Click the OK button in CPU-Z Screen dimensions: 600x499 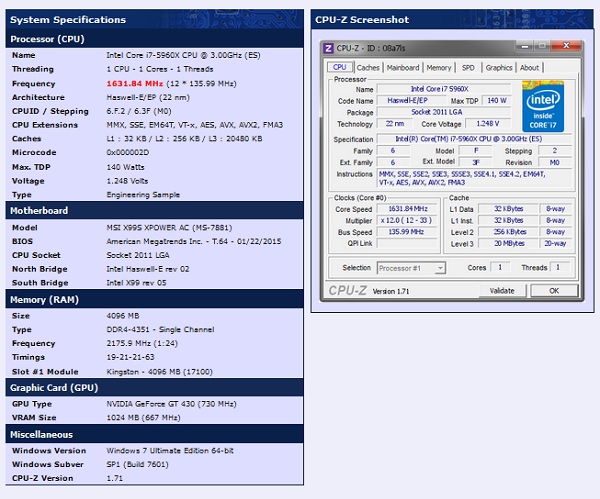554,290
